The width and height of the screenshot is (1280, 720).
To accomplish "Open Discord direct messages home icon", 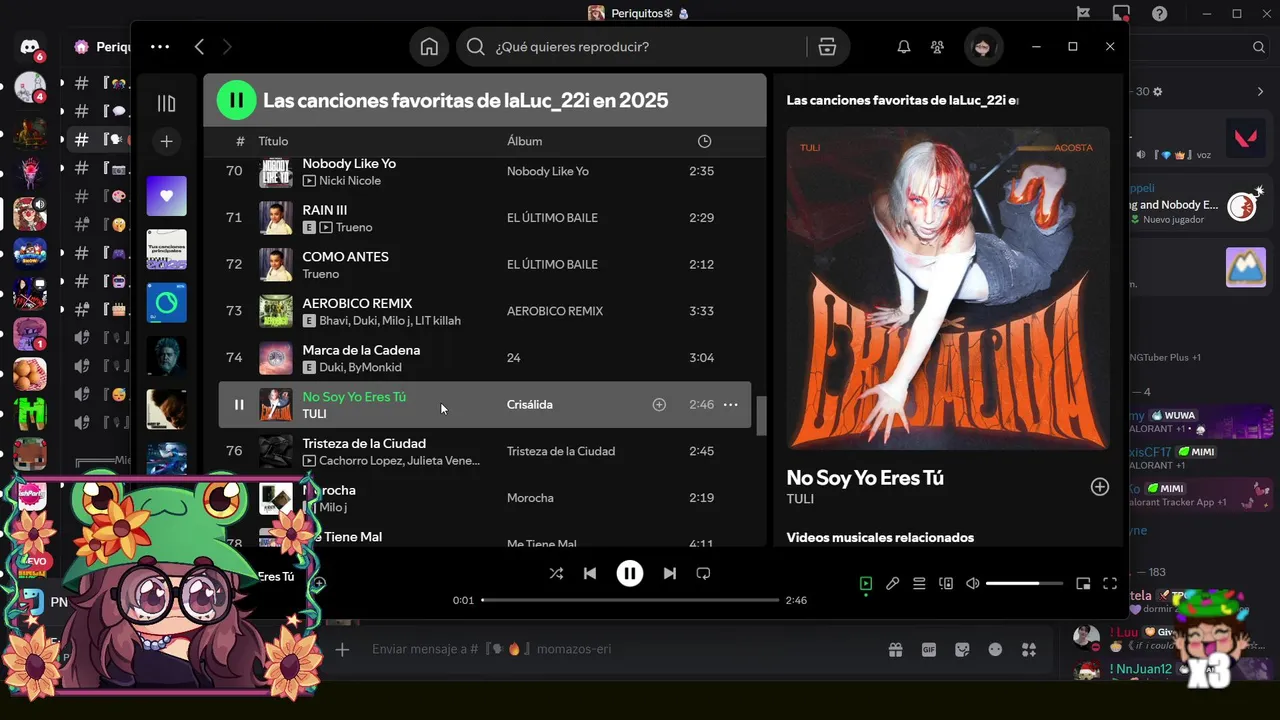I will tap(30, 47).
